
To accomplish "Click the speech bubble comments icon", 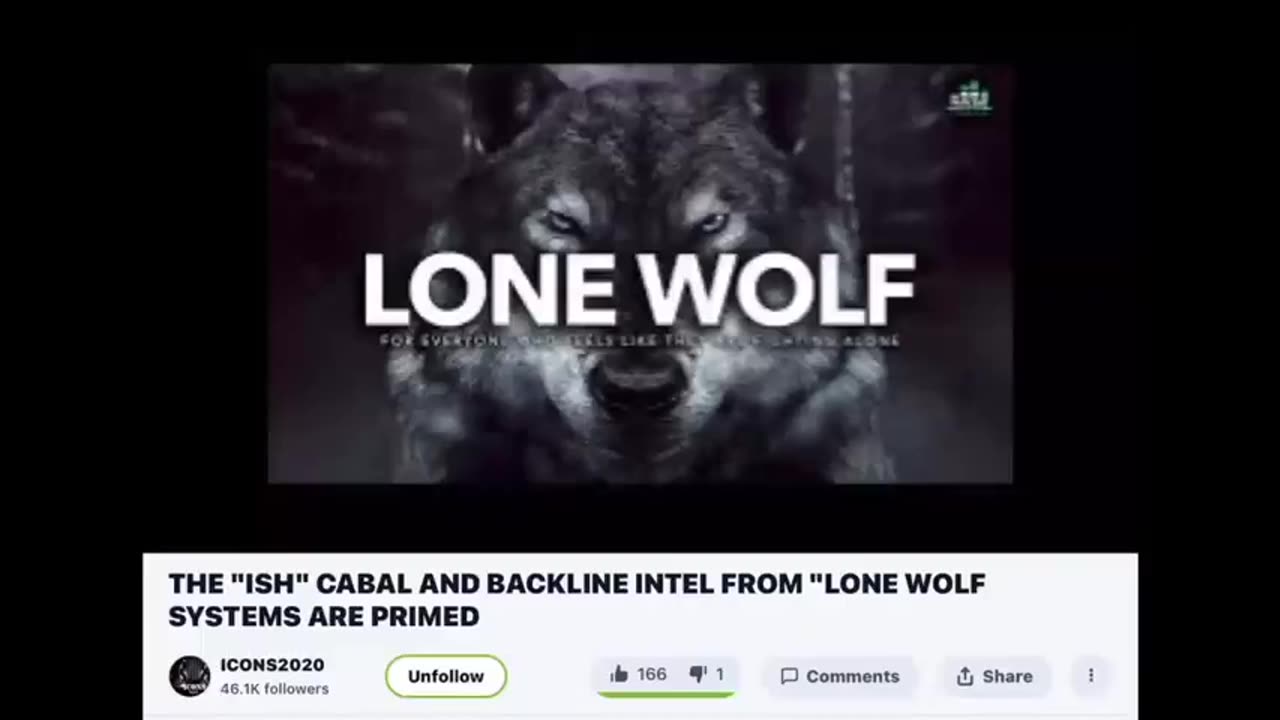I will pyautogui.click(x=789, y=677).
